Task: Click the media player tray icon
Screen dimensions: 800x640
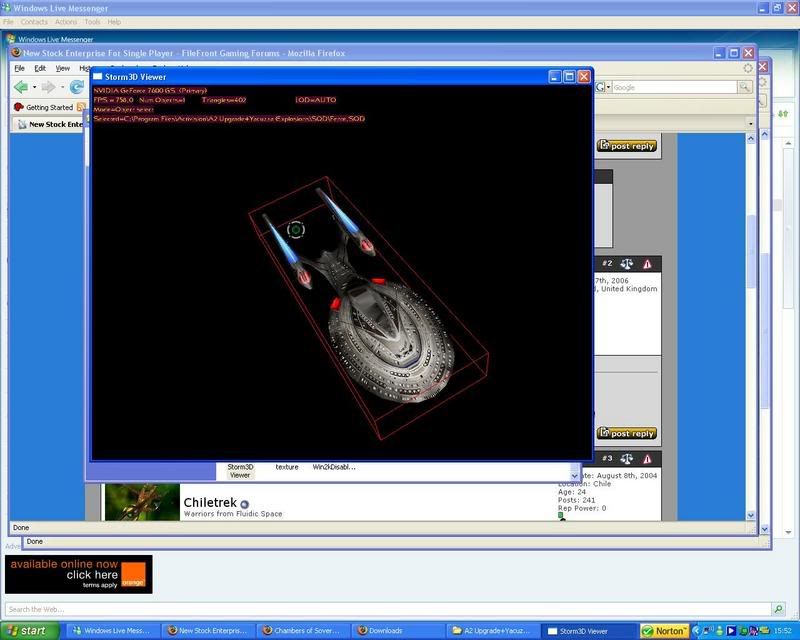Action: [731, 631]
